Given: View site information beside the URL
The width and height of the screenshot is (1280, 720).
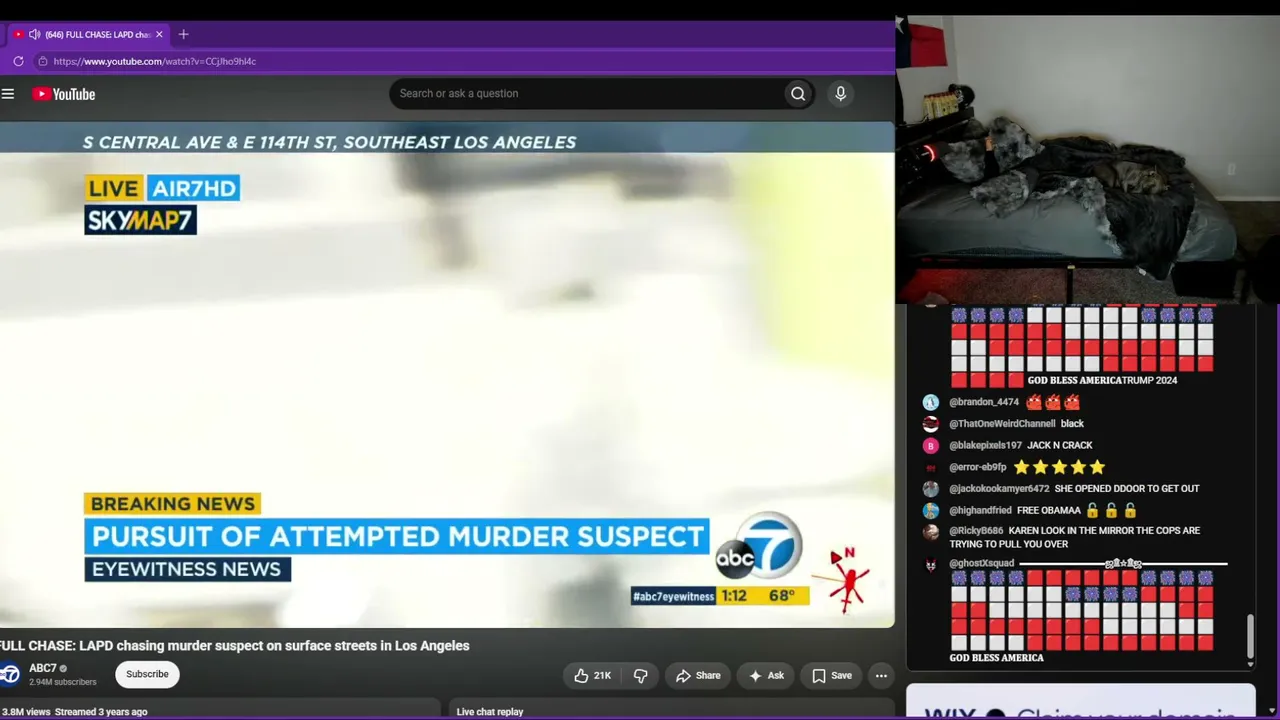Looking at the screenshot, I should 42,61.
